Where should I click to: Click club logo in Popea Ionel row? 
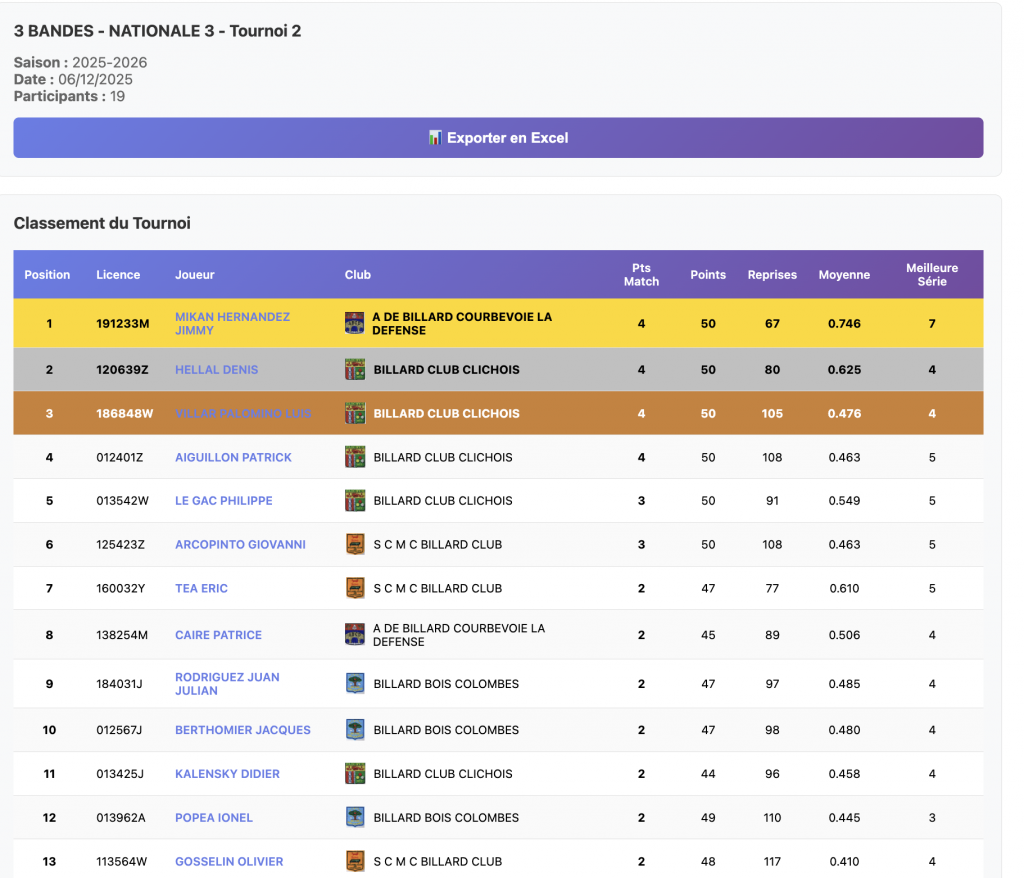[355, 818]
